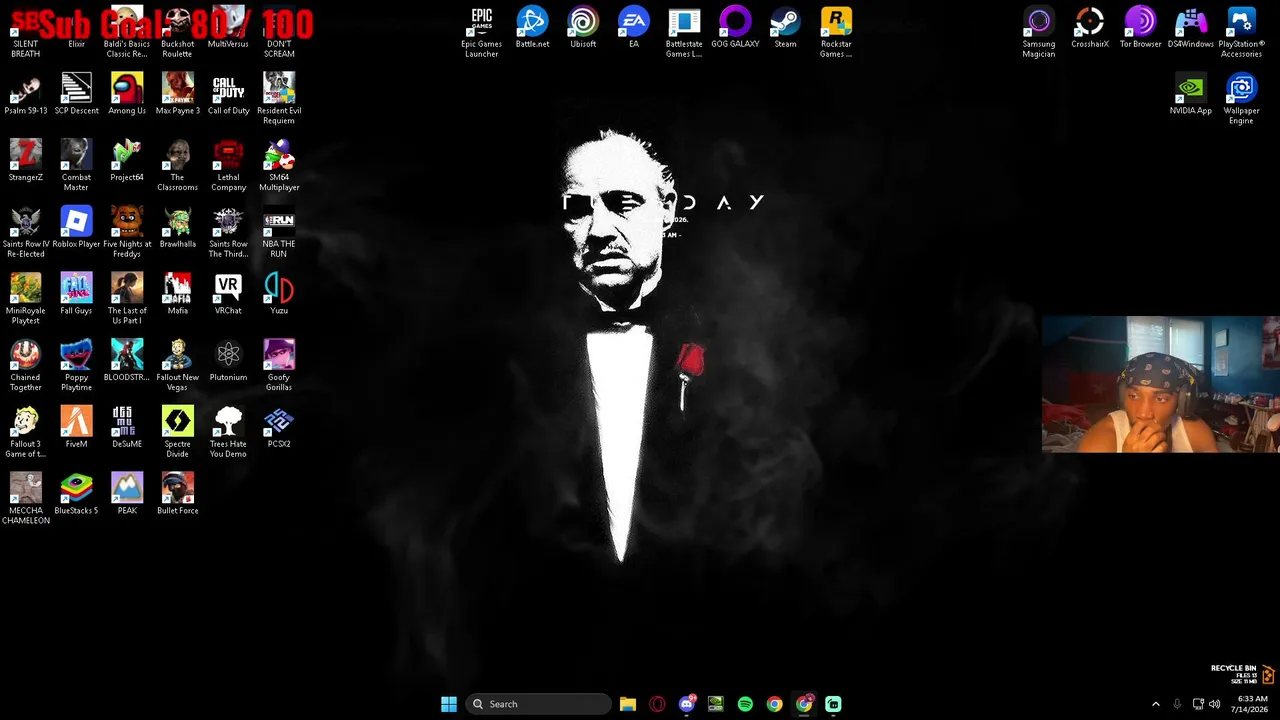Open Spotify from the taskbar
Viewport: 1280px width, 720px height.
(x=745, y=704)
